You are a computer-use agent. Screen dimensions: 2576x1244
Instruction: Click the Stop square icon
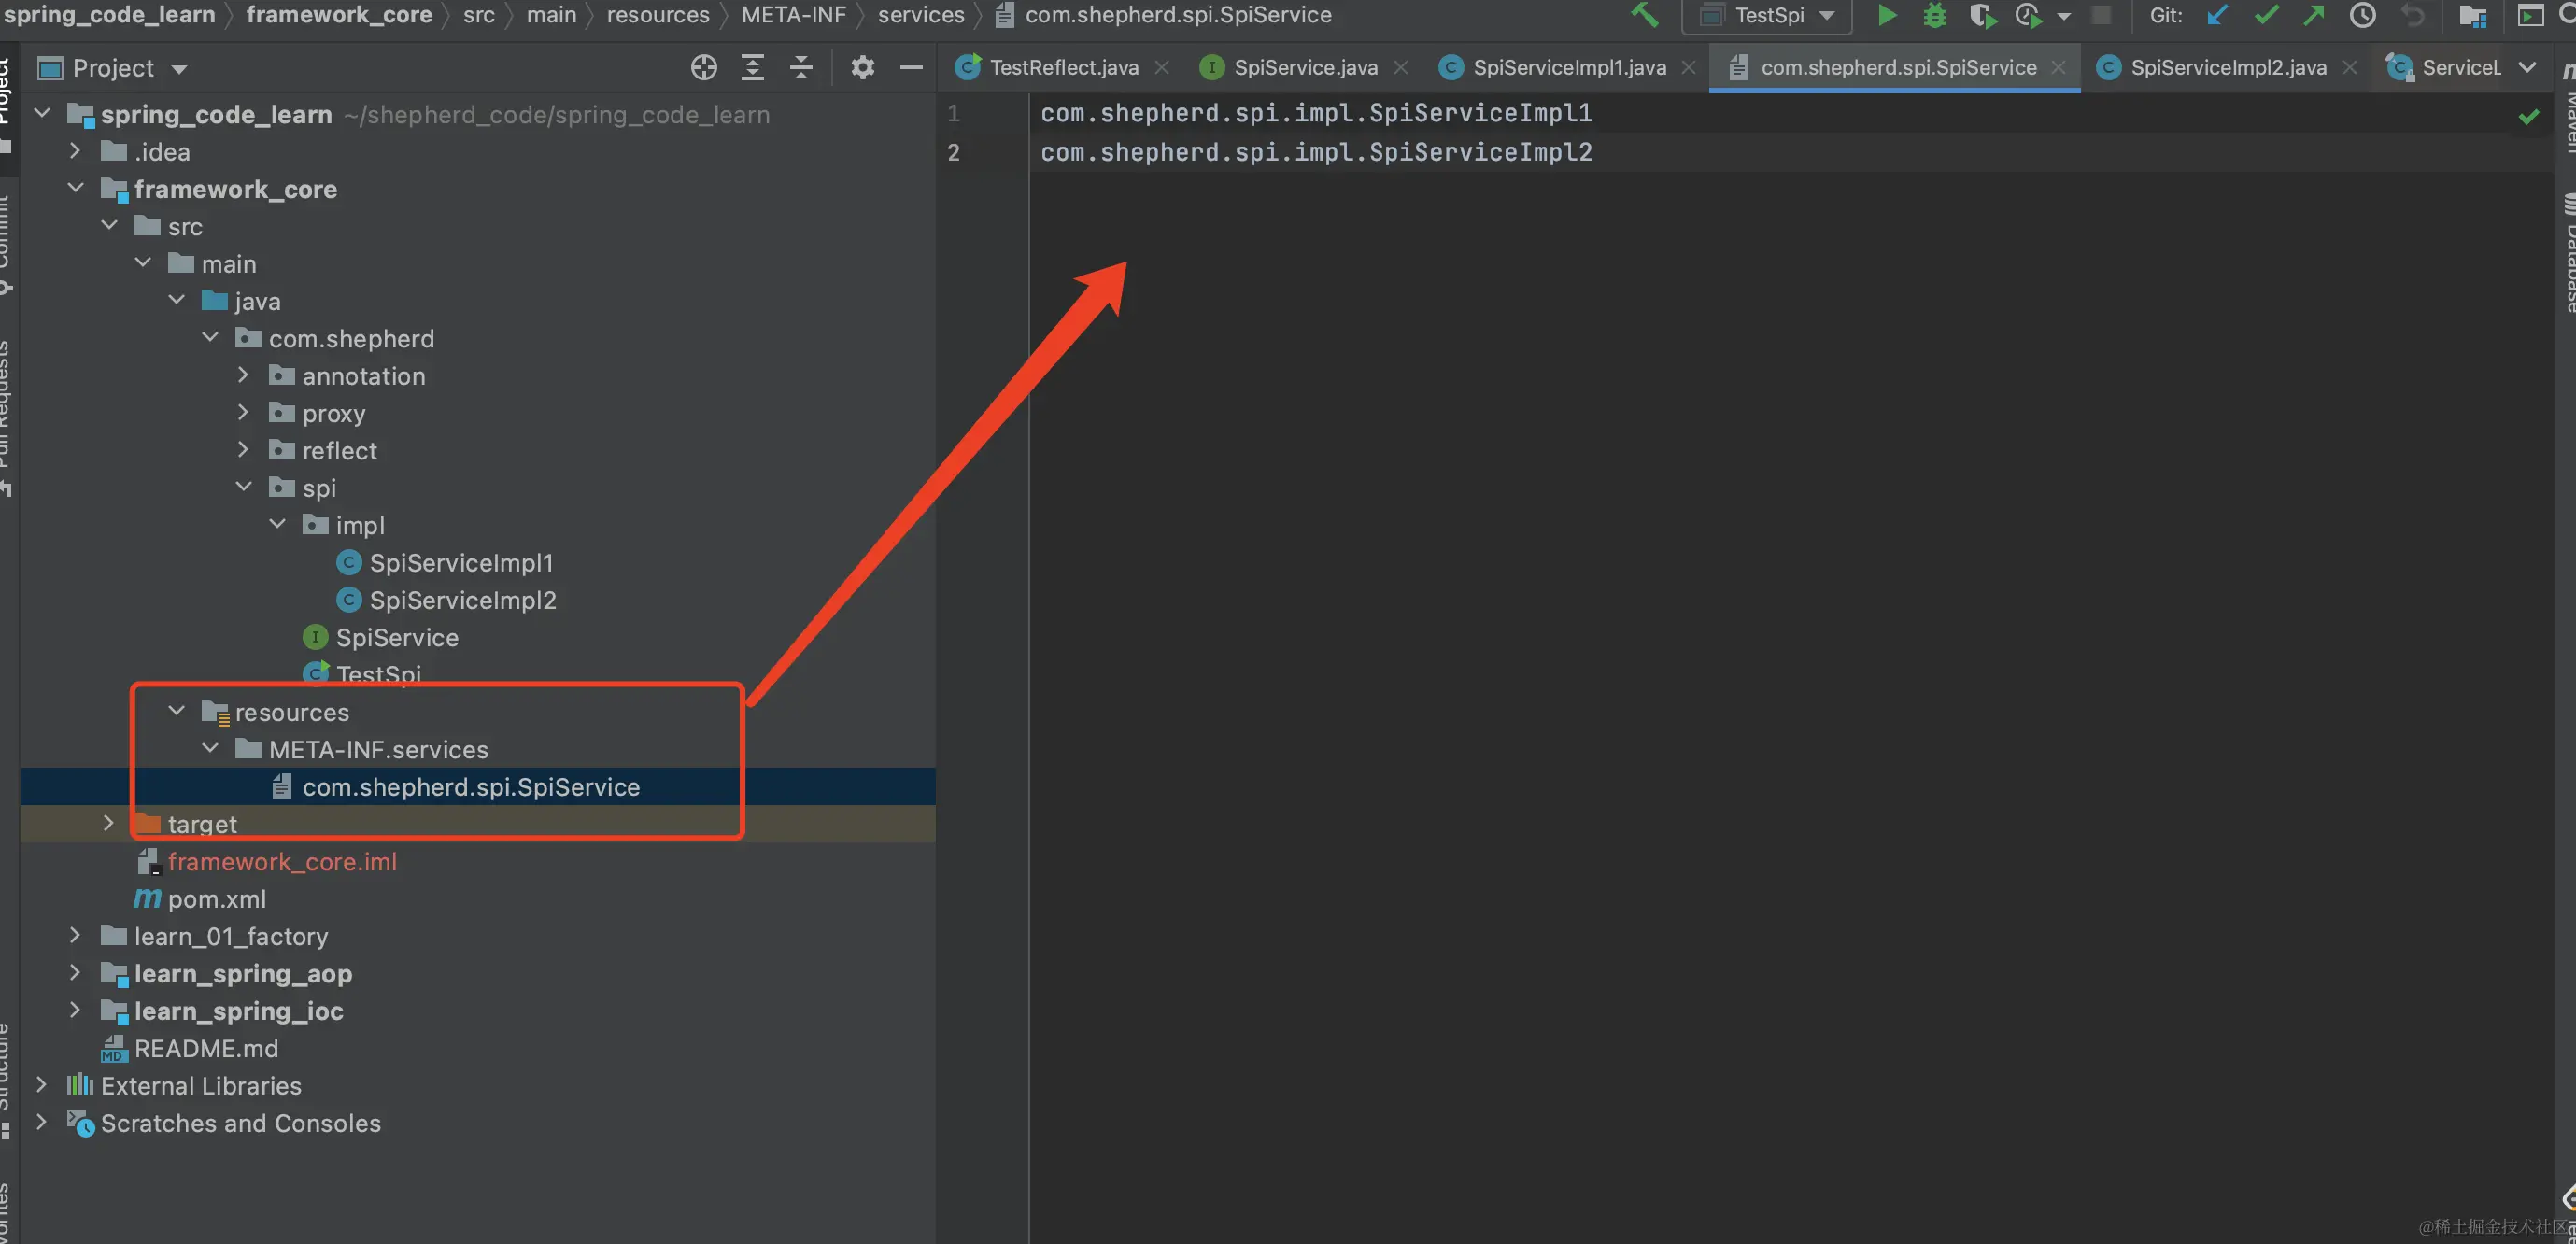2101,15
